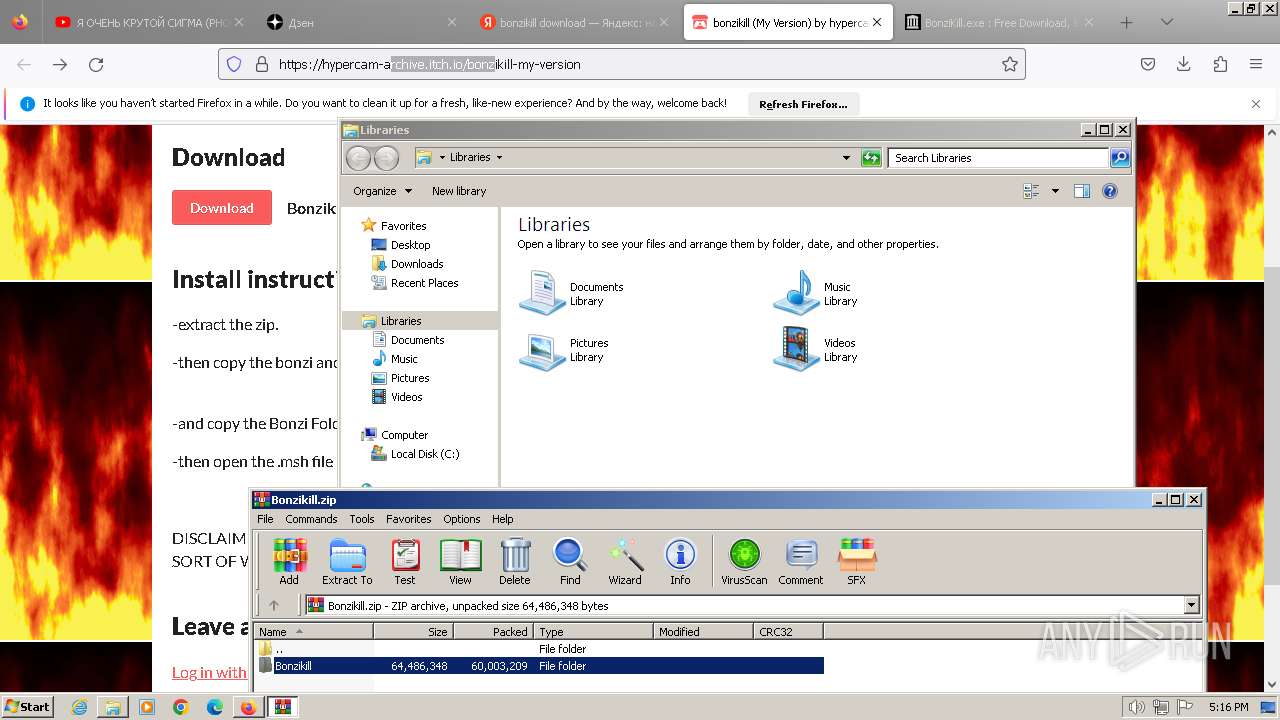Expand Libraries breadcrumb arrow in address bar
Screen dimensions: 1280x720
(499, 158)
